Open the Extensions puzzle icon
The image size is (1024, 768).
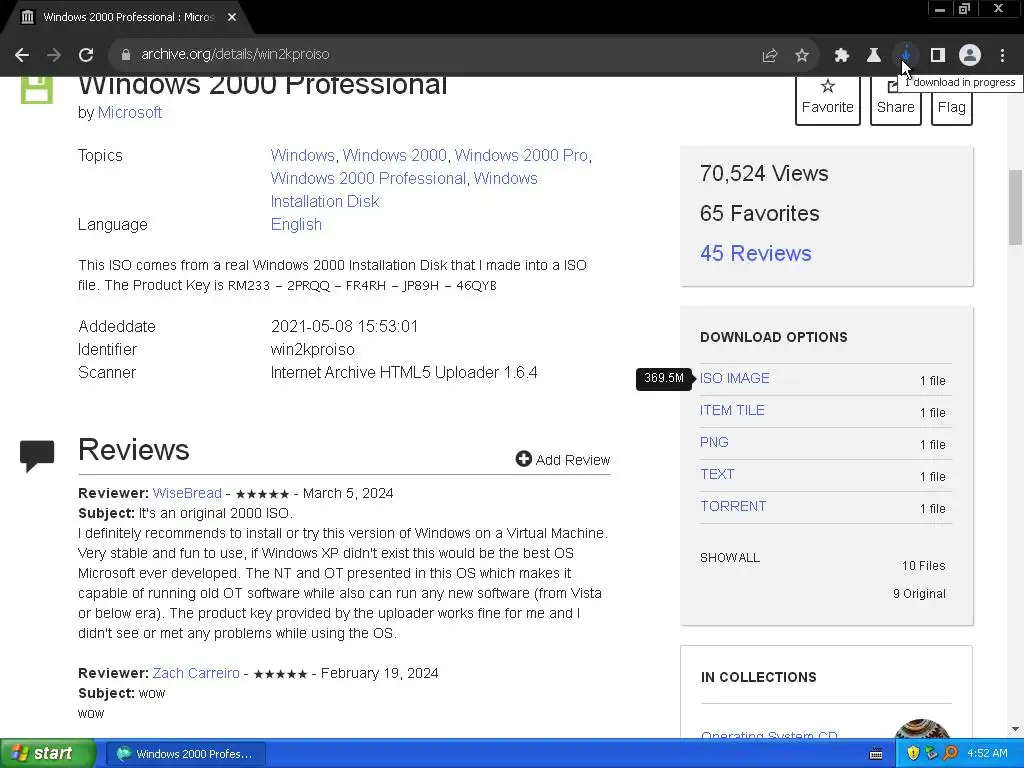[842, 56]
